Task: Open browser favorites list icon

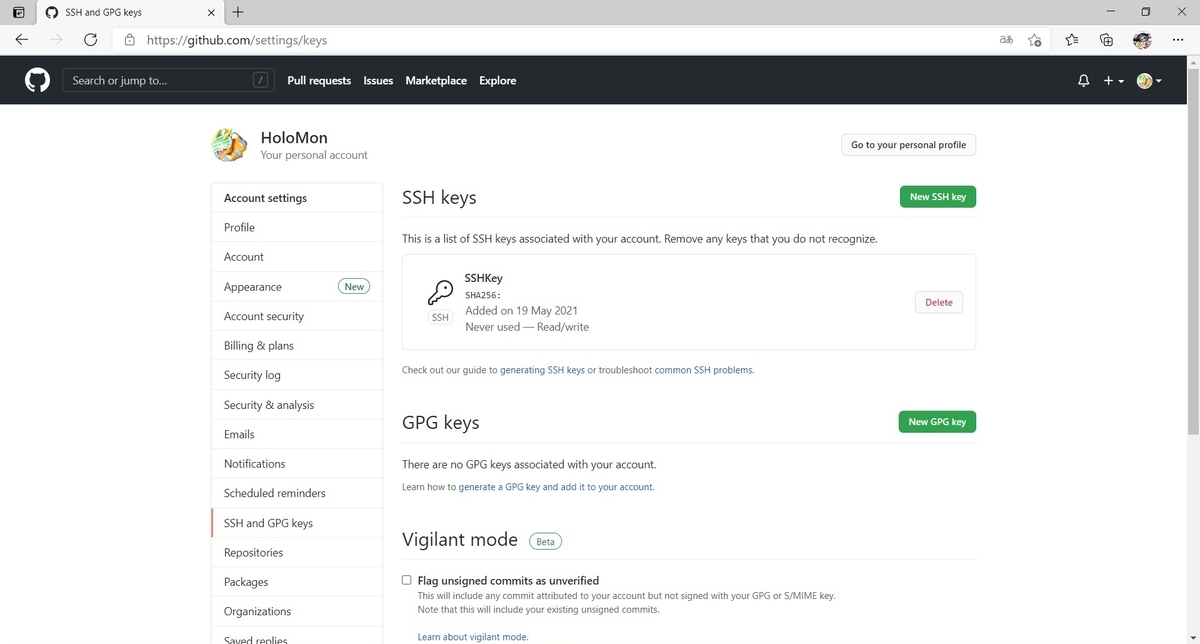Action: [1072, 40]
